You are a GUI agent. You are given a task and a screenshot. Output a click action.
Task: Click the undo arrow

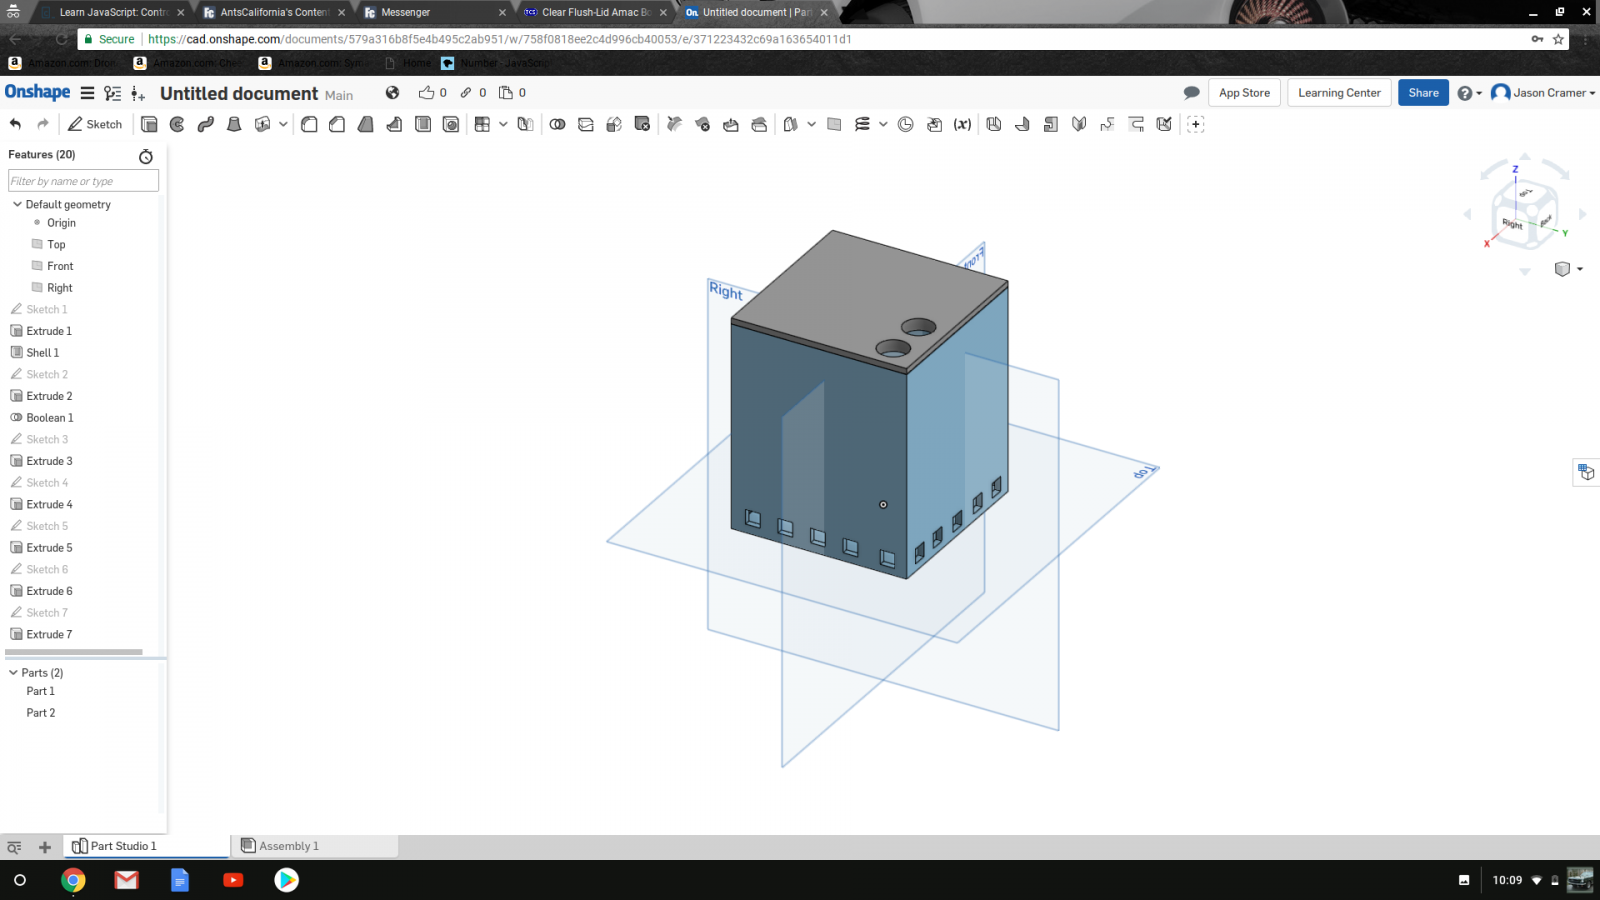click(15, 124)
